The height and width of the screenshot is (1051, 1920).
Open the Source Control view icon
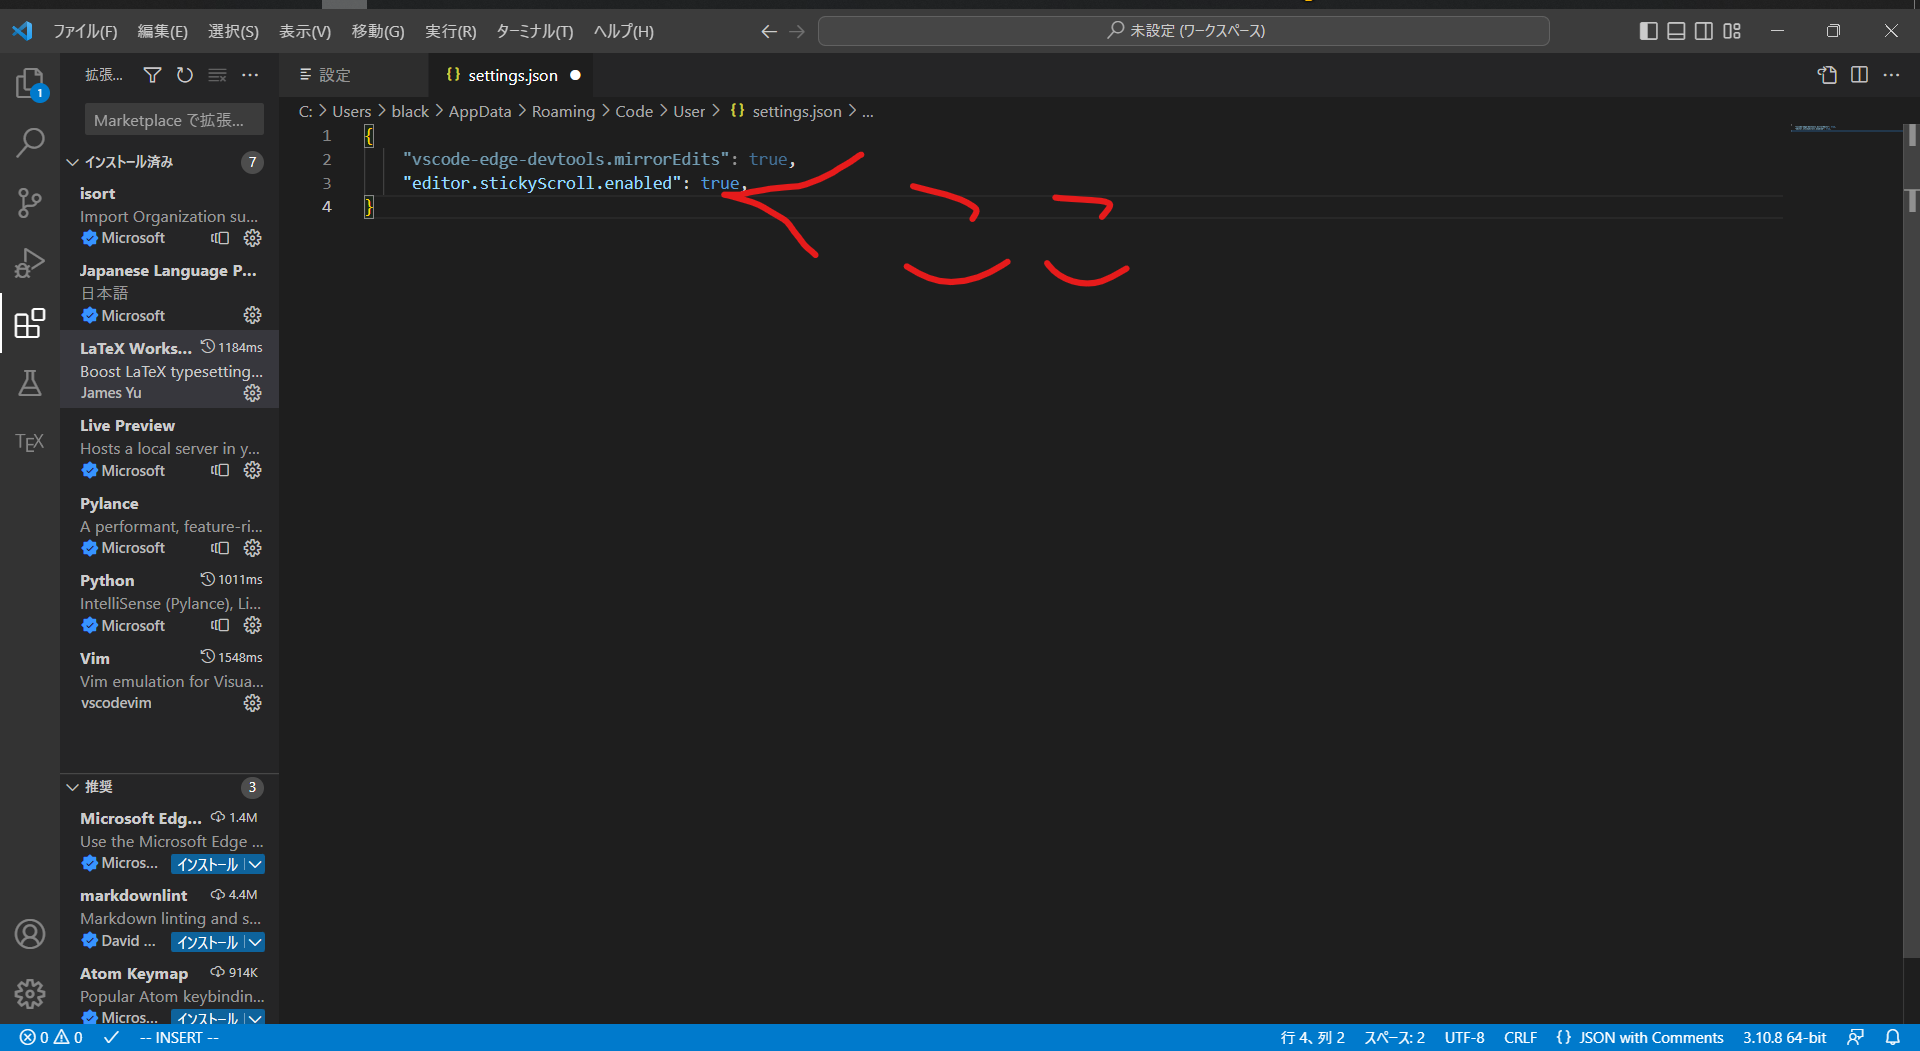point(30,204)
